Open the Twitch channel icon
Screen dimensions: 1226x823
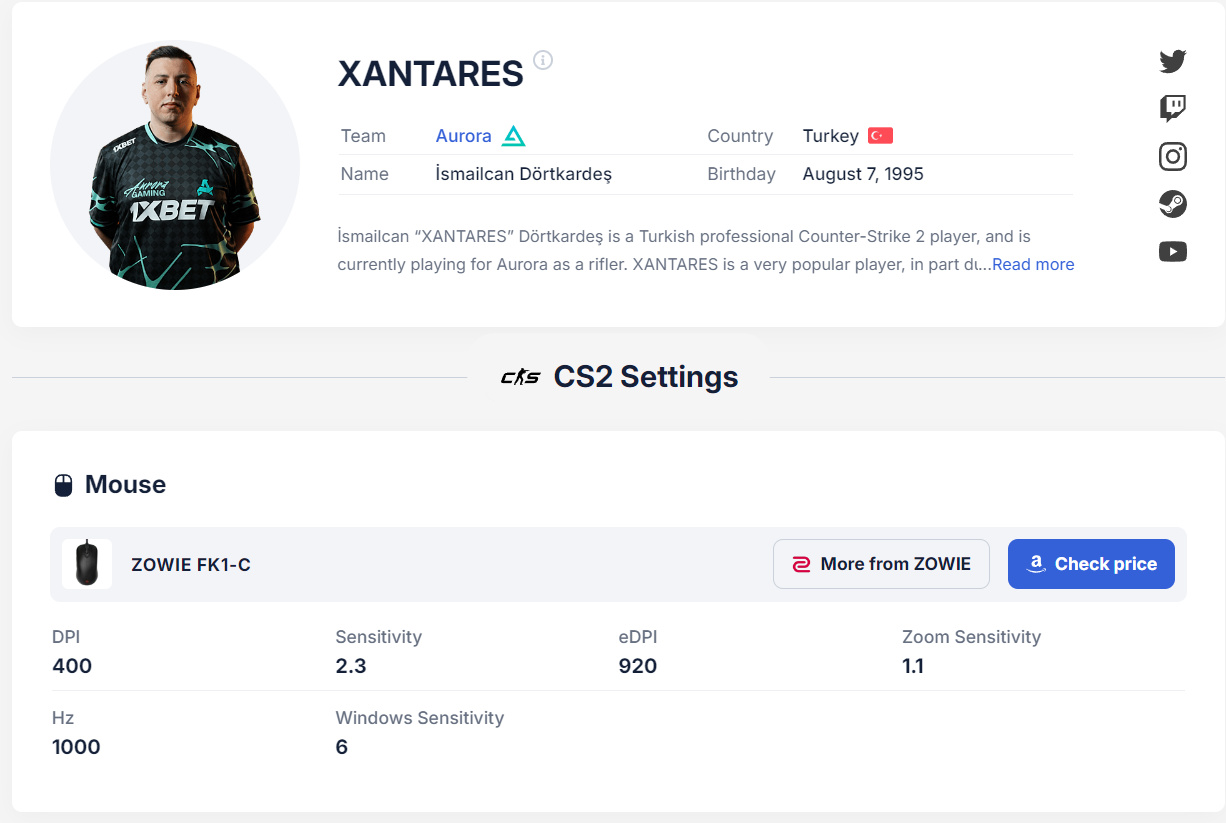click(1173, 108)
